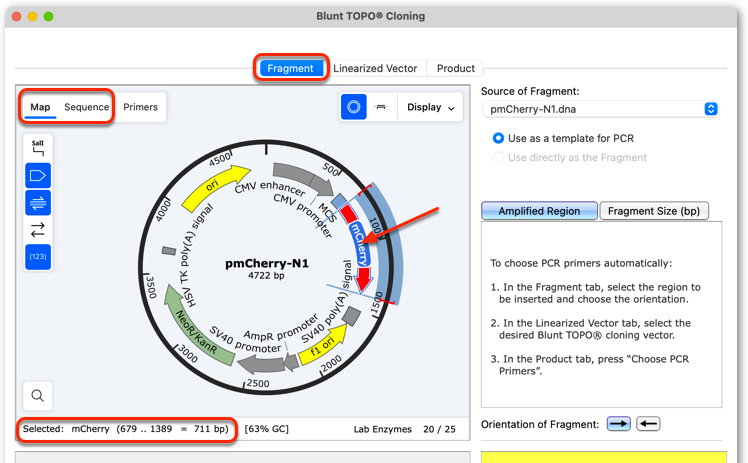Image resolution: width=748 pixels, height=463 pixels.
Task: Open the Sequence view tab
Action: click(86, 107)
